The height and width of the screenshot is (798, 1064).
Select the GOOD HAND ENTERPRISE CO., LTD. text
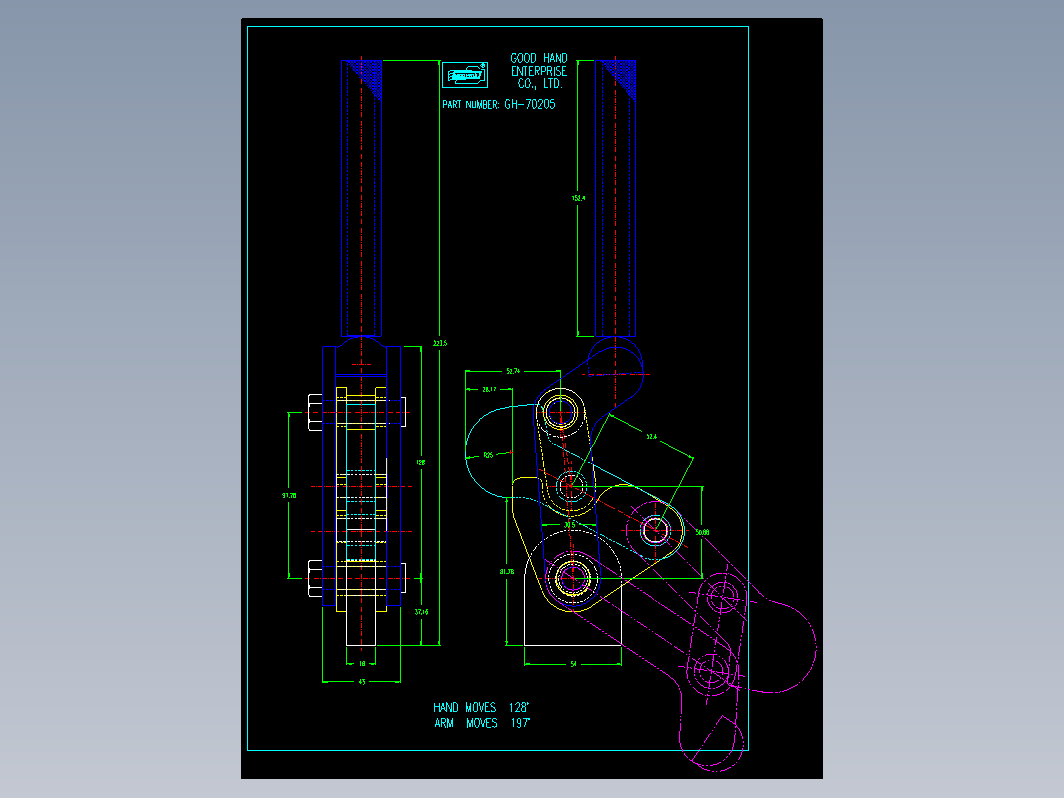539,71
